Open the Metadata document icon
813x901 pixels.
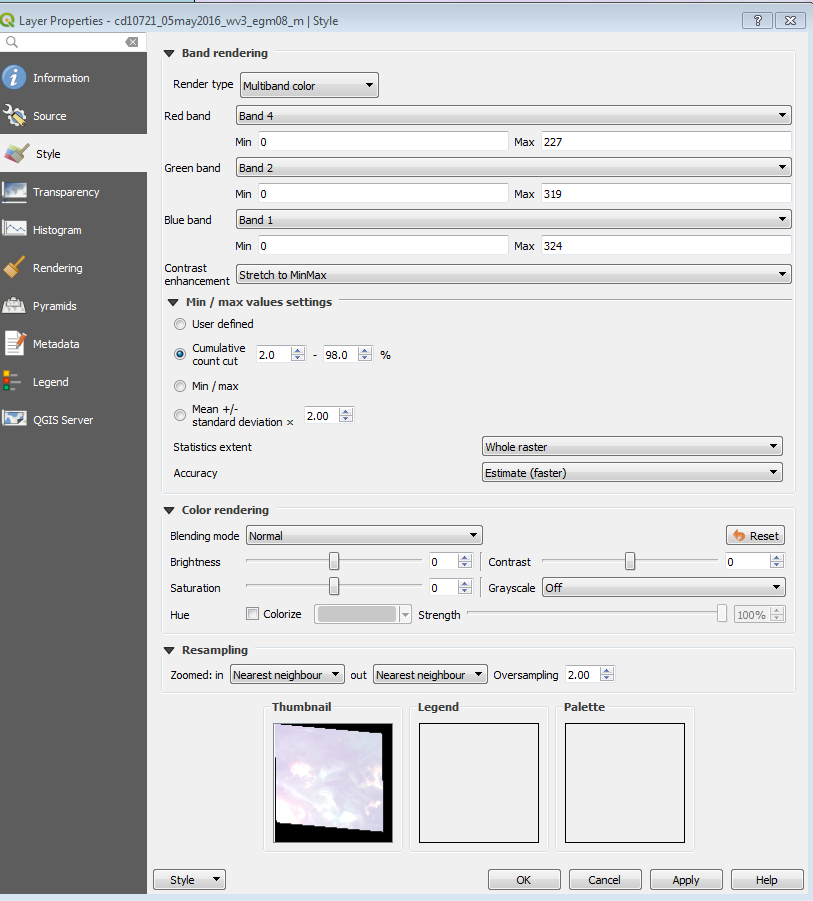click(x=14, y=344)
